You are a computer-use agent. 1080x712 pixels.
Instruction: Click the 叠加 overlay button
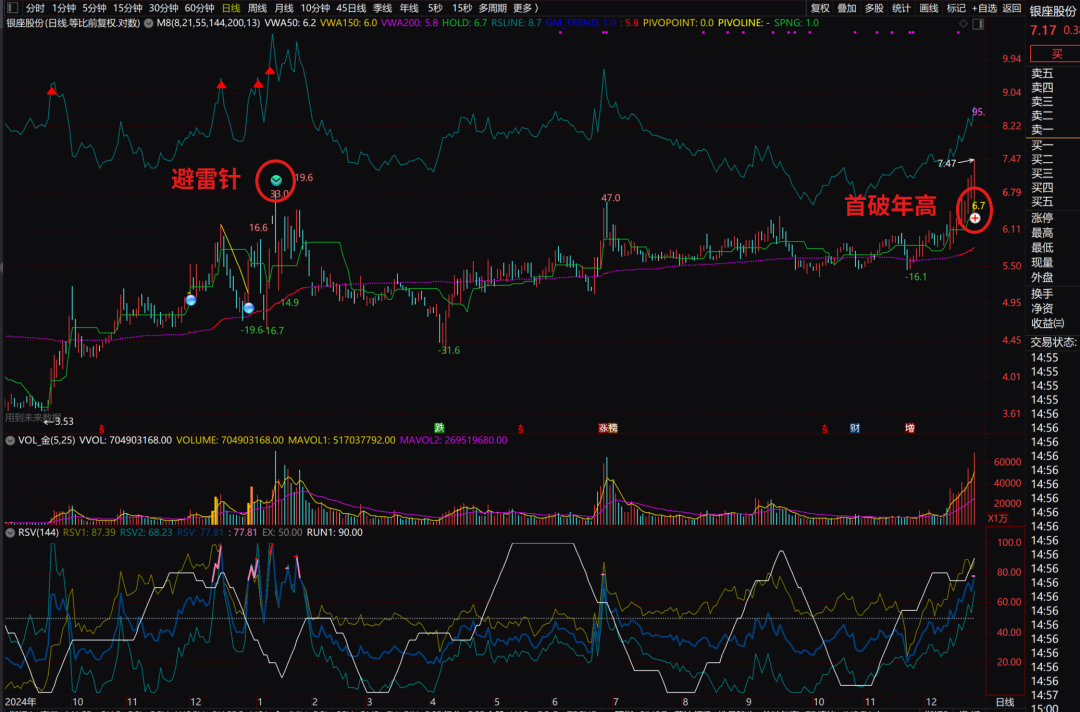coord(847,8)
